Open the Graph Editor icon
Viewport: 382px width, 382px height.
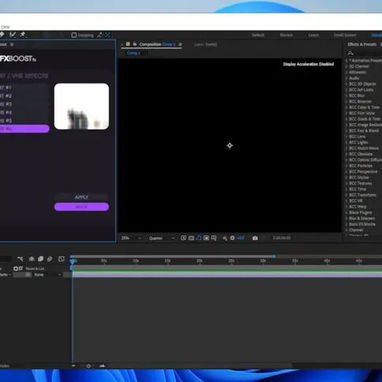61,259
